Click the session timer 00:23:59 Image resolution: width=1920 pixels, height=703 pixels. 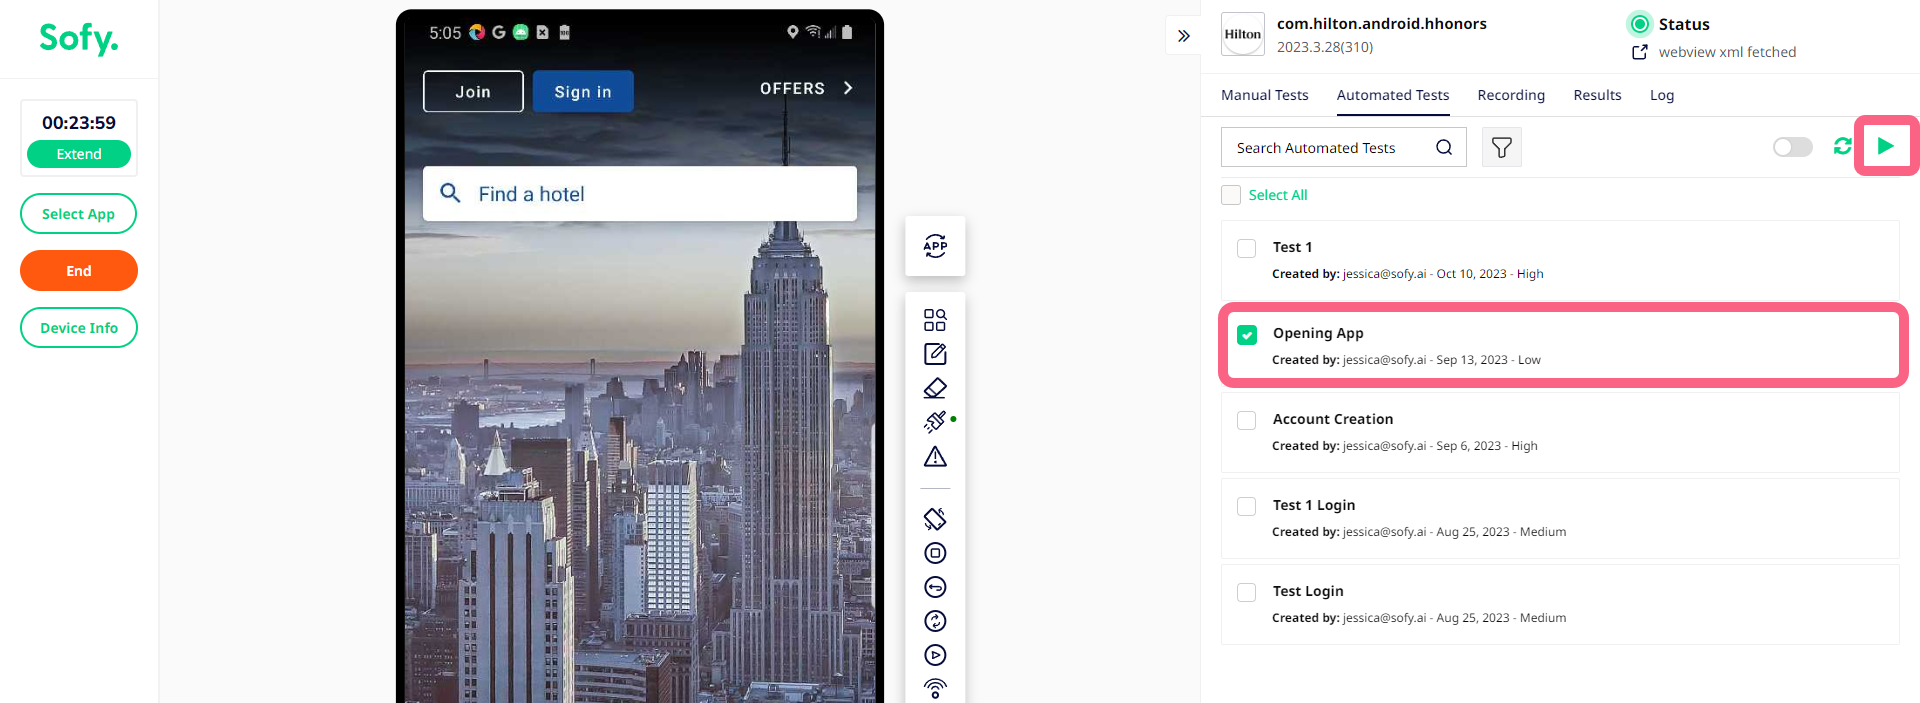pos(79,123)
